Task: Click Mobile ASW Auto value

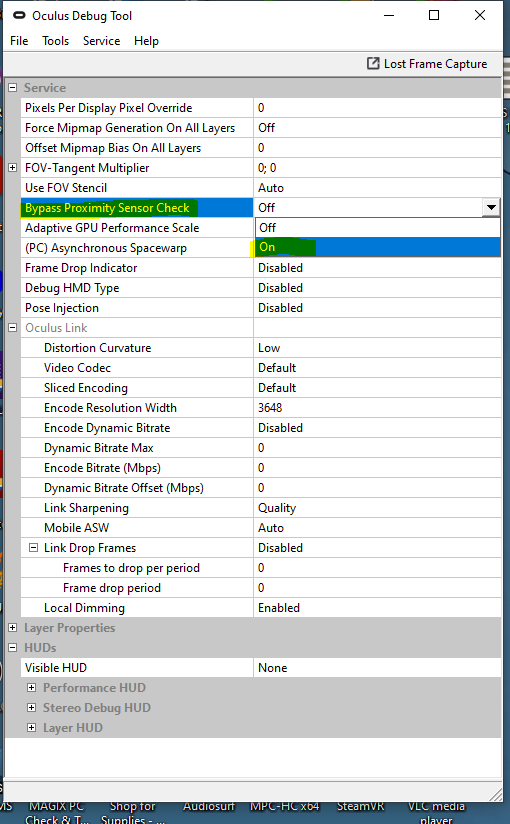Action: click(377, 528)
